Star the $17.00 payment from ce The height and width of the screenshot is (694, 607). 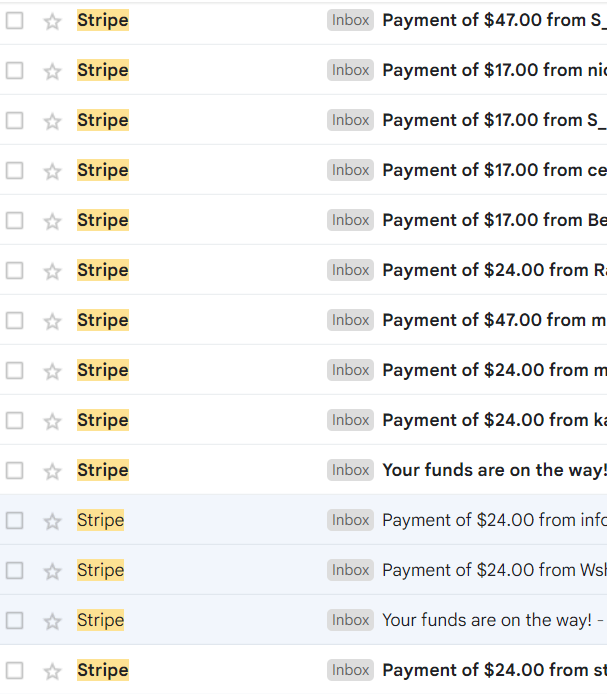52,171
